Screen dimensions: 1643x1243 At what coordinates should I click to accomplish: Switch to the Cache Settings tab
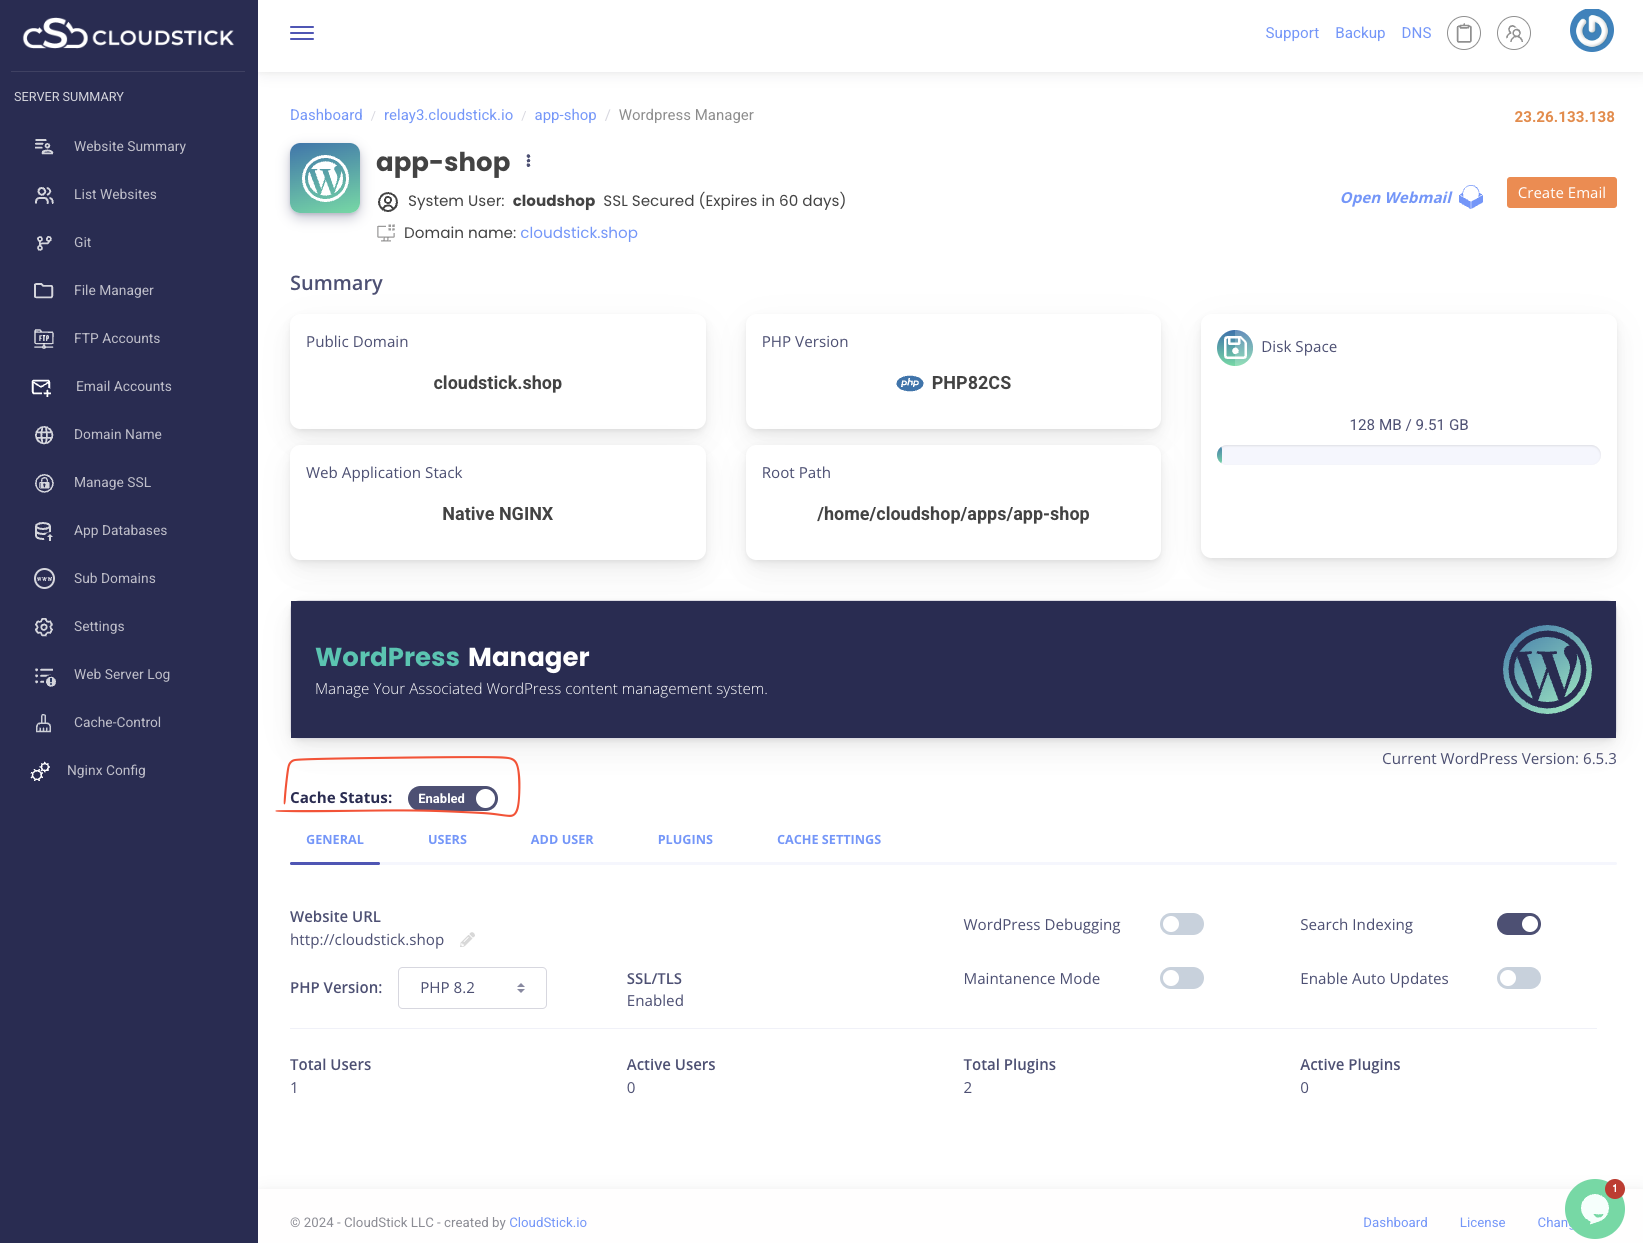click(x=828, y=839)
